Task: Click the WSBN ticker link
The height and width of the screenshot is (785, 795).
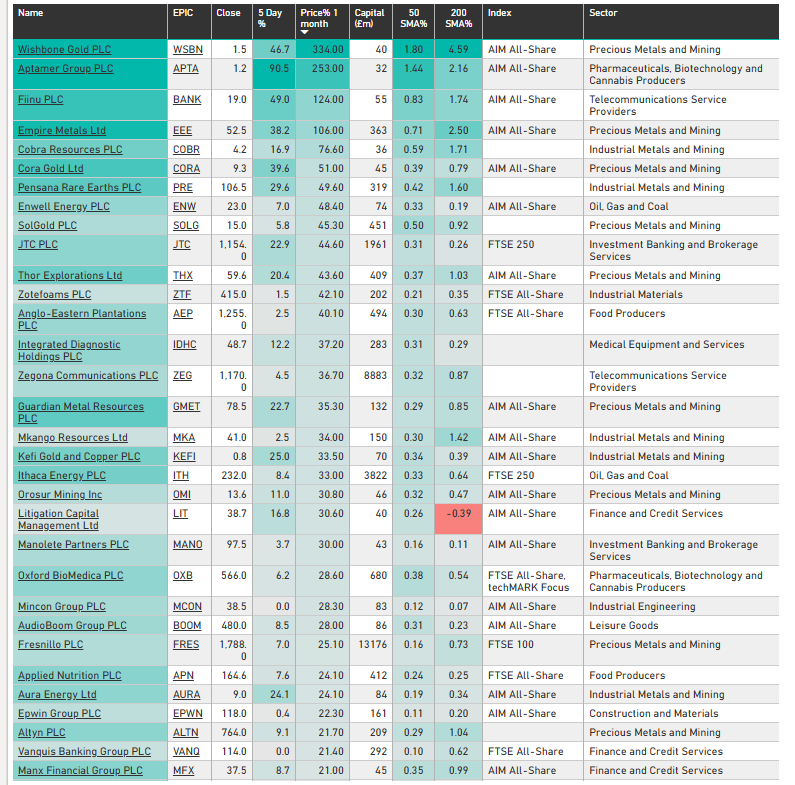Action: 188,49
